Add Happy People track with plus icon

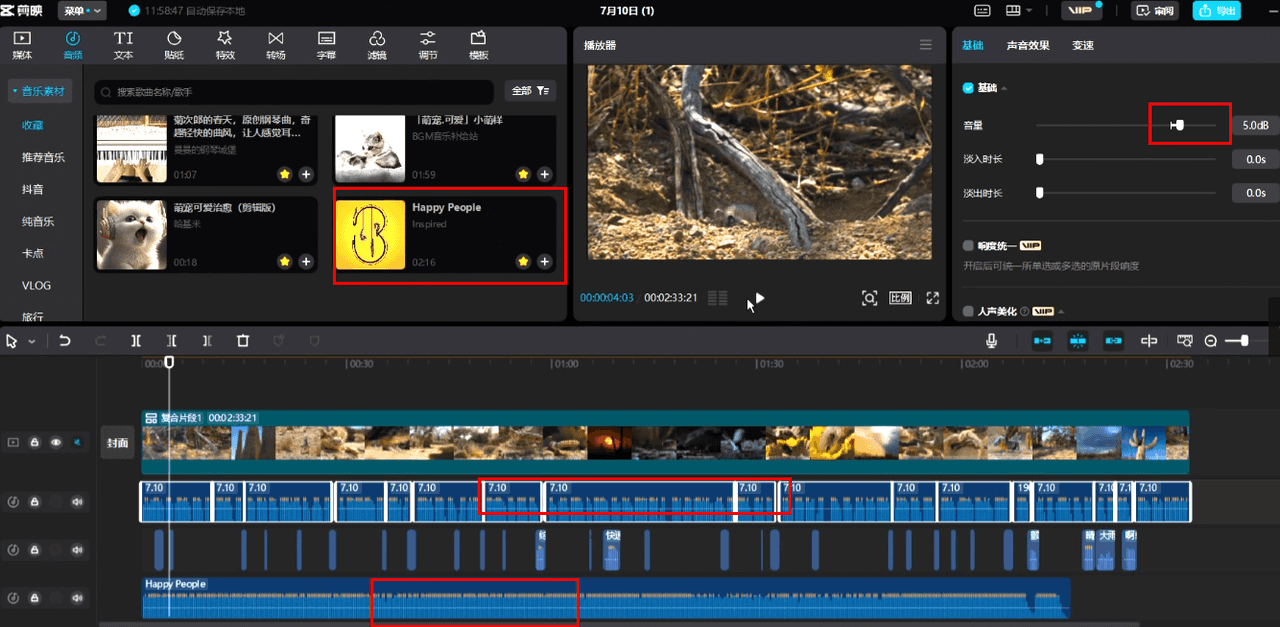point(544,261)
